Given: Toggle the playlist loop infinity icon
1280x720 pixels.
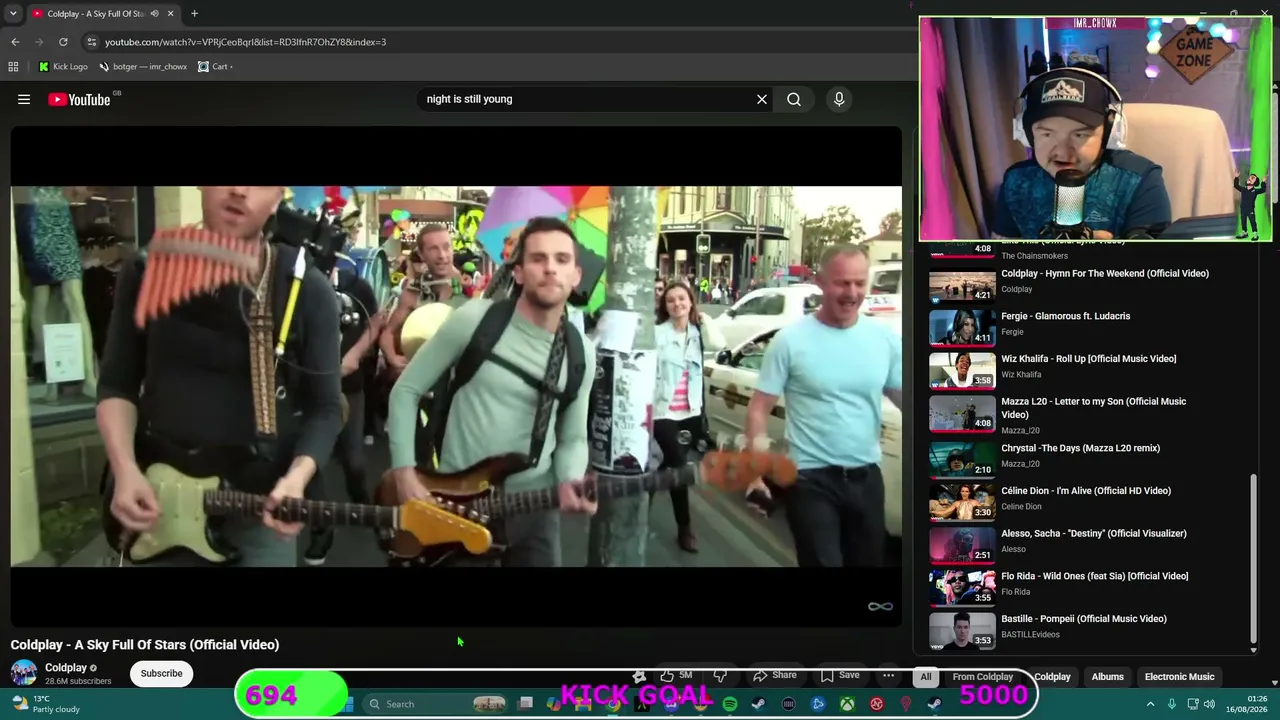Looking at the screenshot, I should pyautogui.click(x=880, y=606).
